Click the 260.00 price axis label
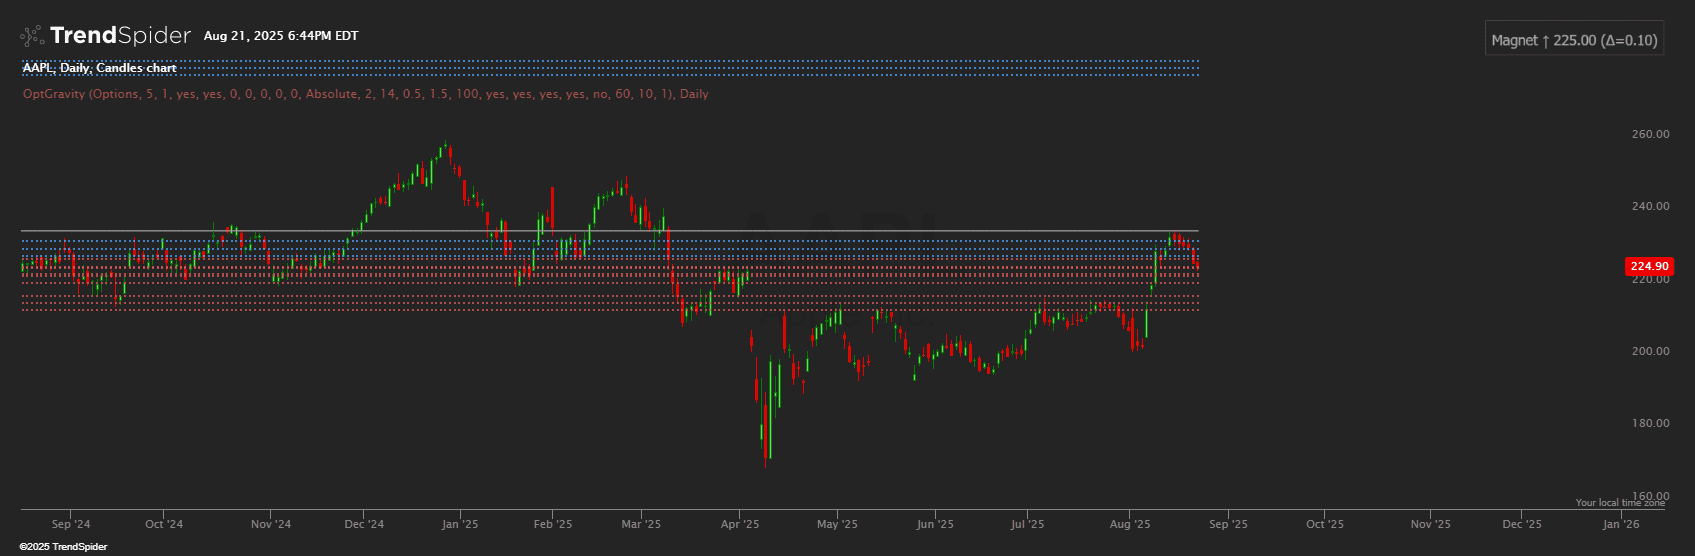The height and width of the screenshot is (556, 1695). pyautogui.click(x=1650, y=134)
